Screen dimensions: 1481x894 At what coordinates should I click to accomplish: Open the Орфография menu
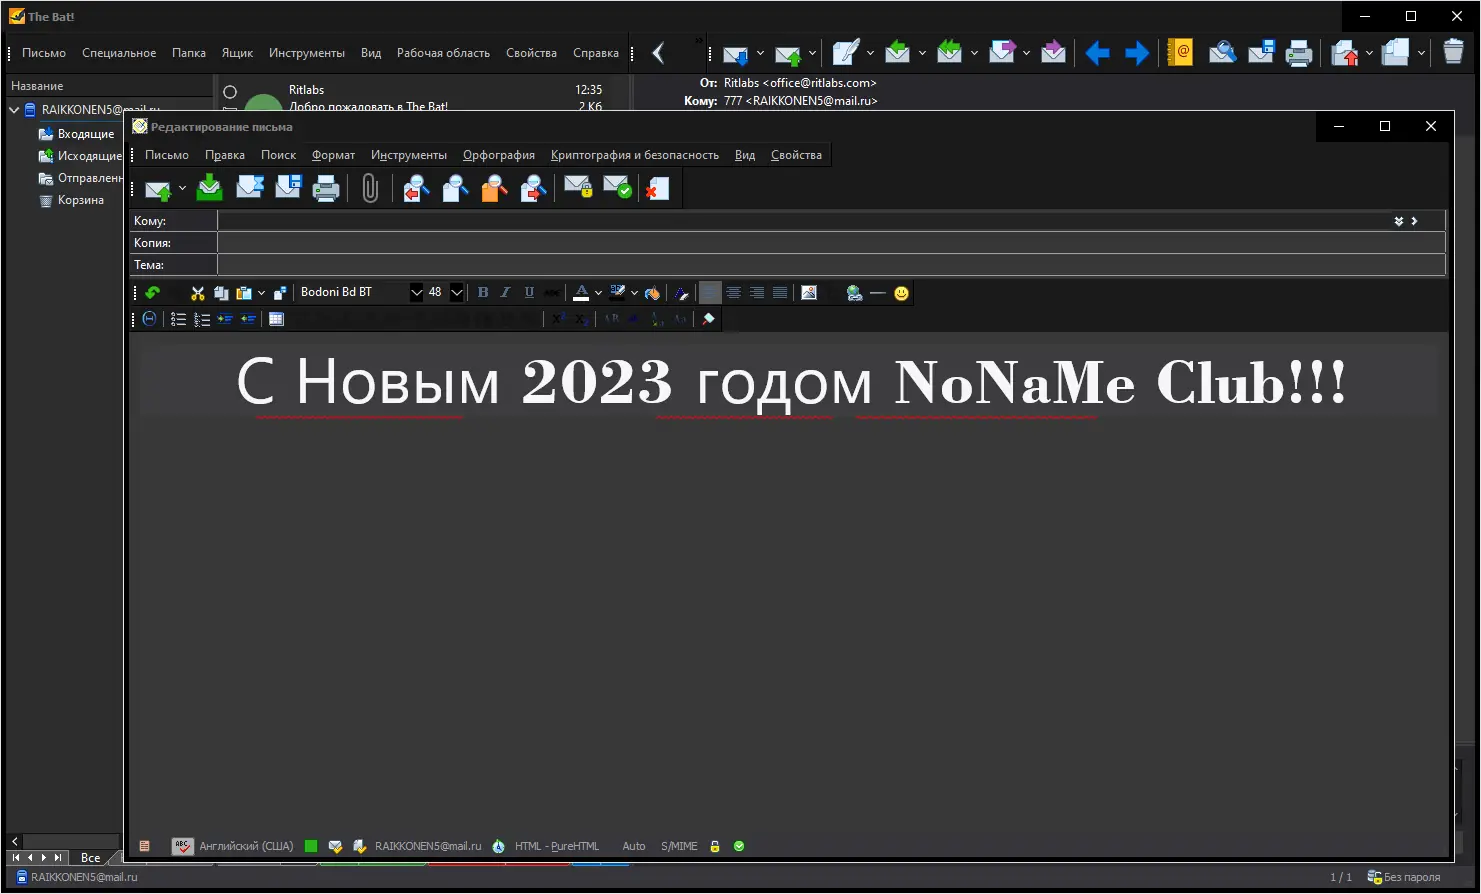point(499,154)
